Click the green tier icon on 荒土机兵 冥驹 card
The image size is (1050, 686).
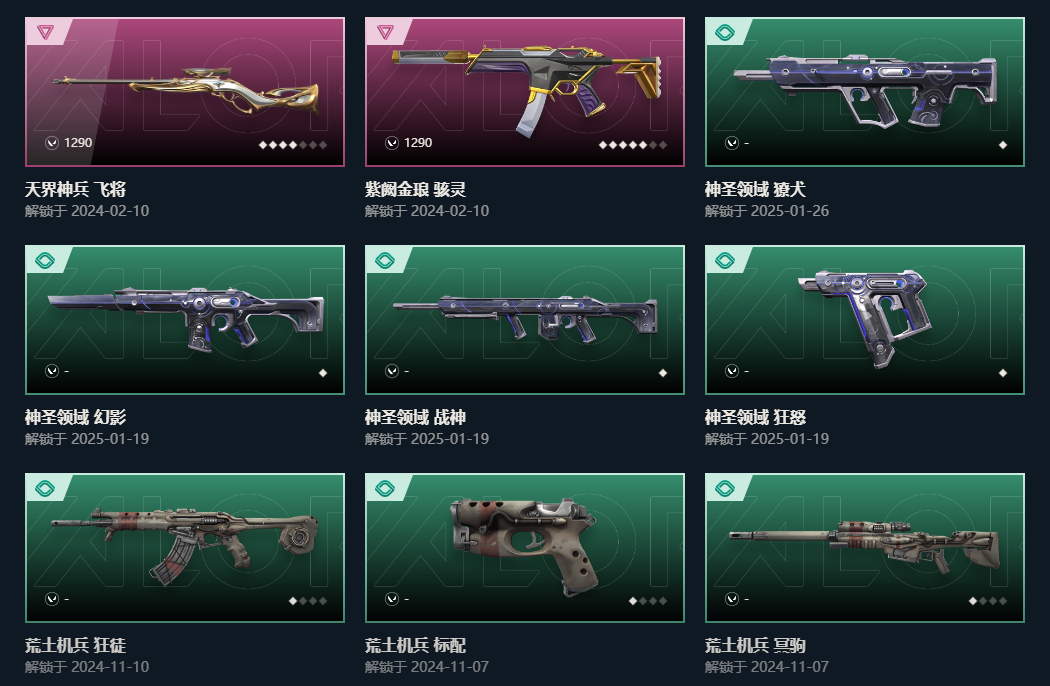[725, 488]
